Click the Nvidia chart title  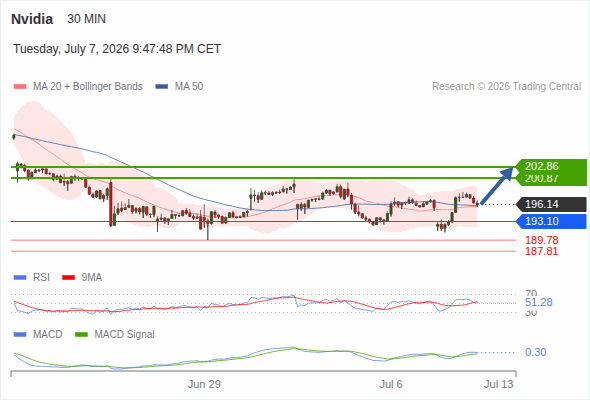pos(32,19)
